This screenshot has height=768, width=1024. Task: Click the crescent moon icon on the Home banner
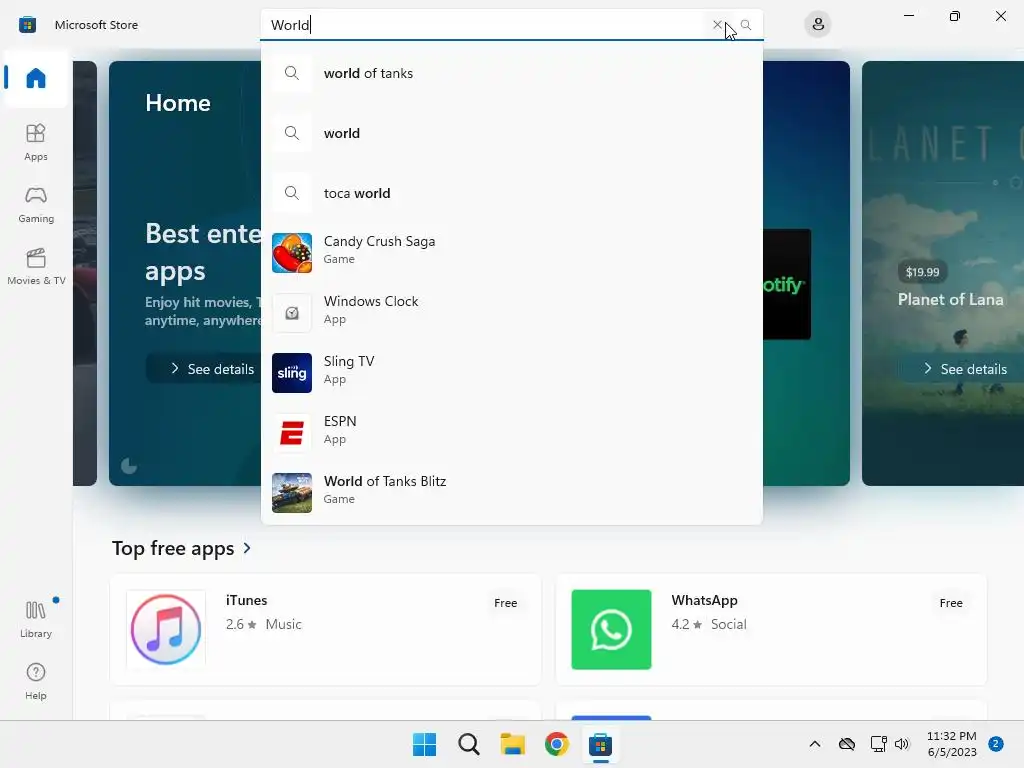coord(129,466)
